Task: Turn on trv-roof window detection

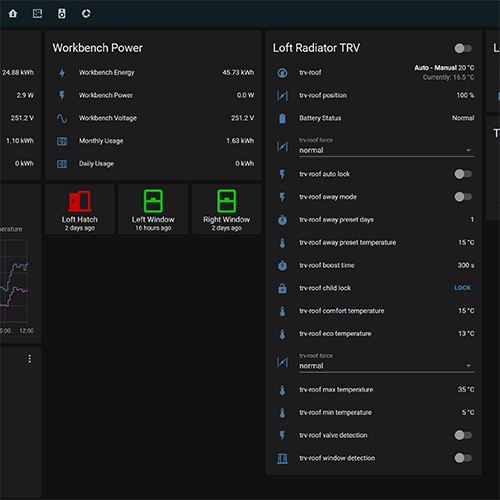Action: coord(463,458)
